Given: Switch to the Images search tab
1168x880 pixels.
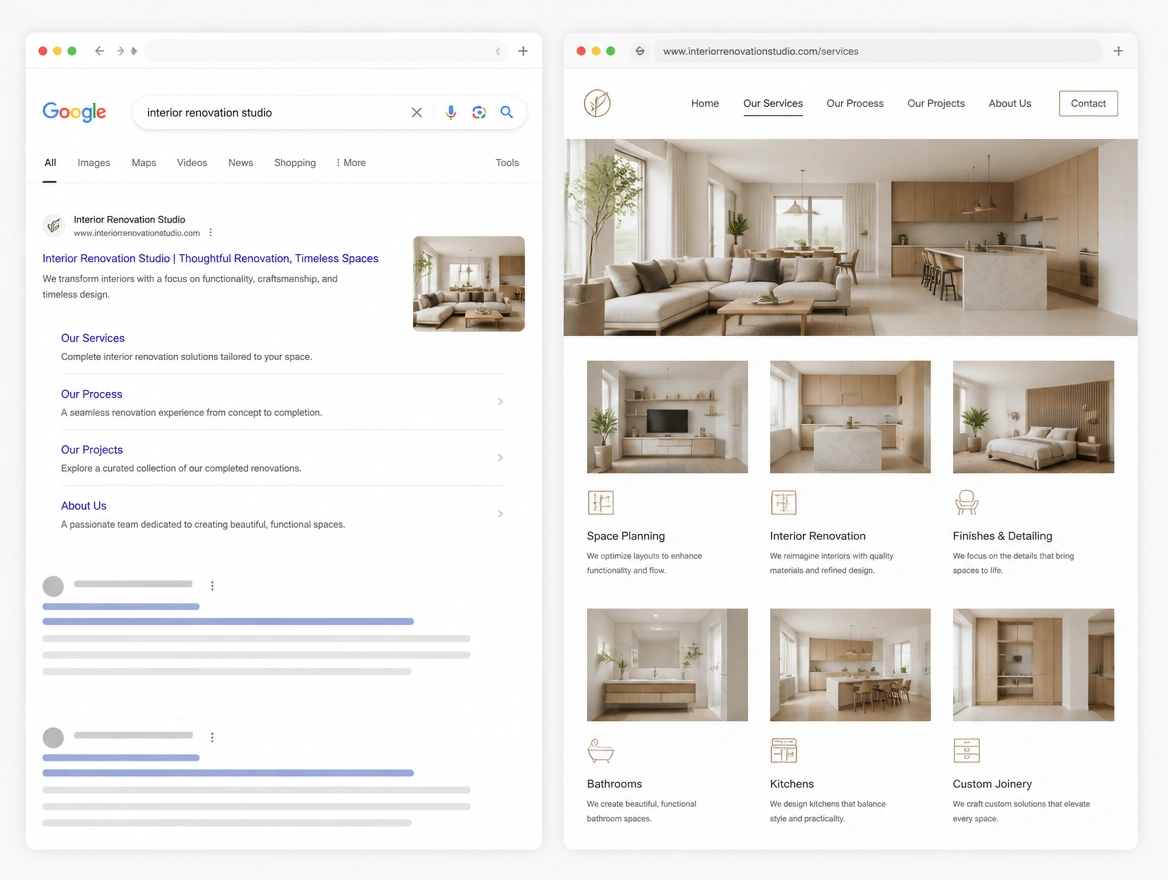Looking at the screenshot, I should 94,162.
